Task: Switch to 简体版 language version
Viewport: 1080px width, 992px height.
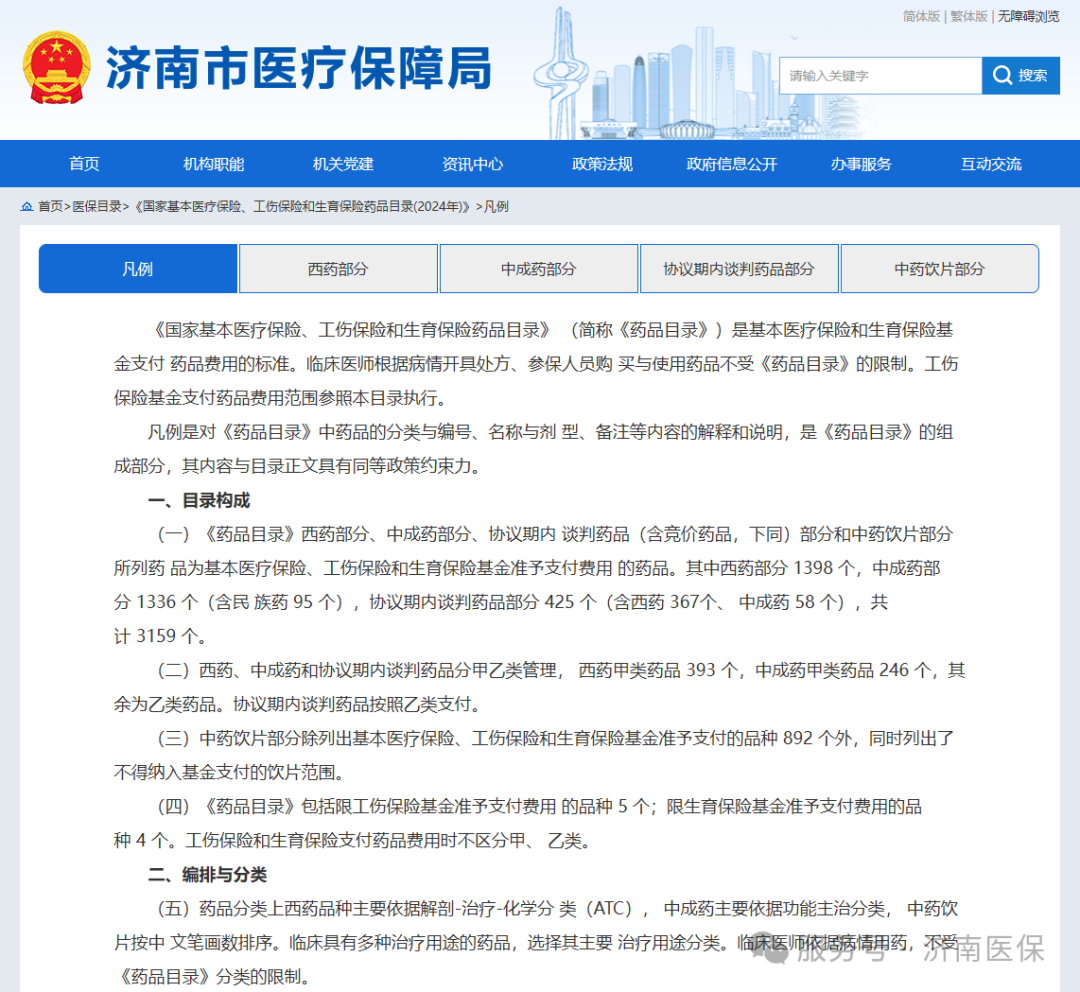Action: click(x=921, y=16)
